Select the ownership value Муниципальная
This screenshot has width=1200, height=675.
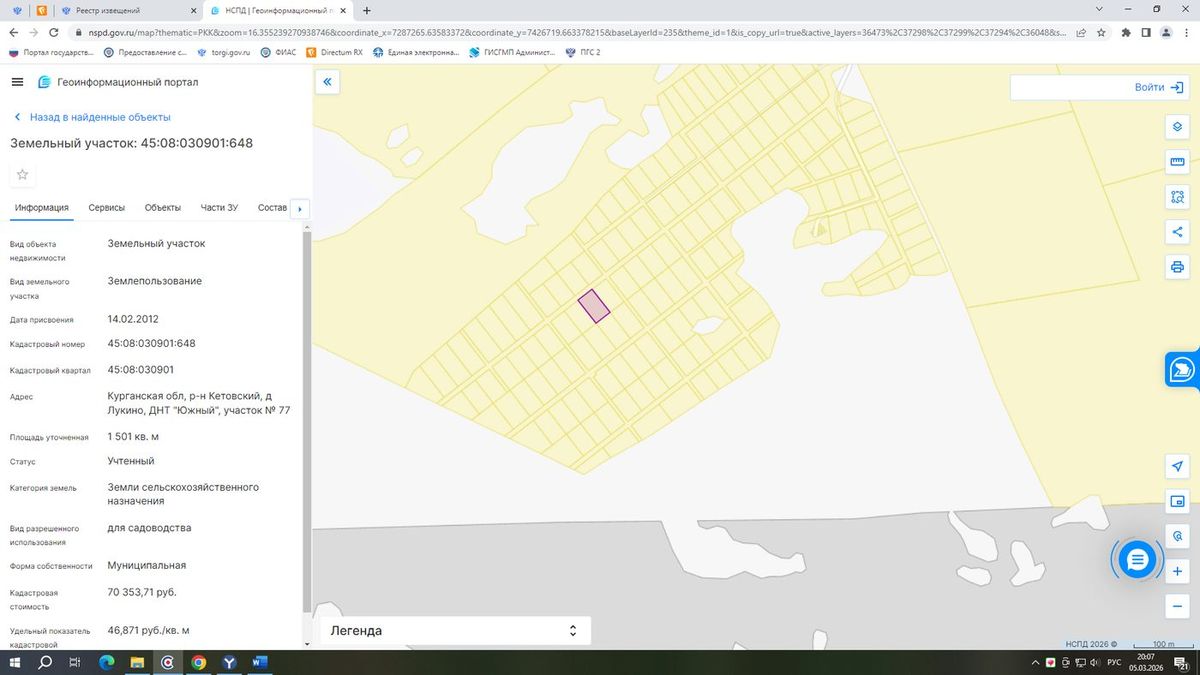147,565
